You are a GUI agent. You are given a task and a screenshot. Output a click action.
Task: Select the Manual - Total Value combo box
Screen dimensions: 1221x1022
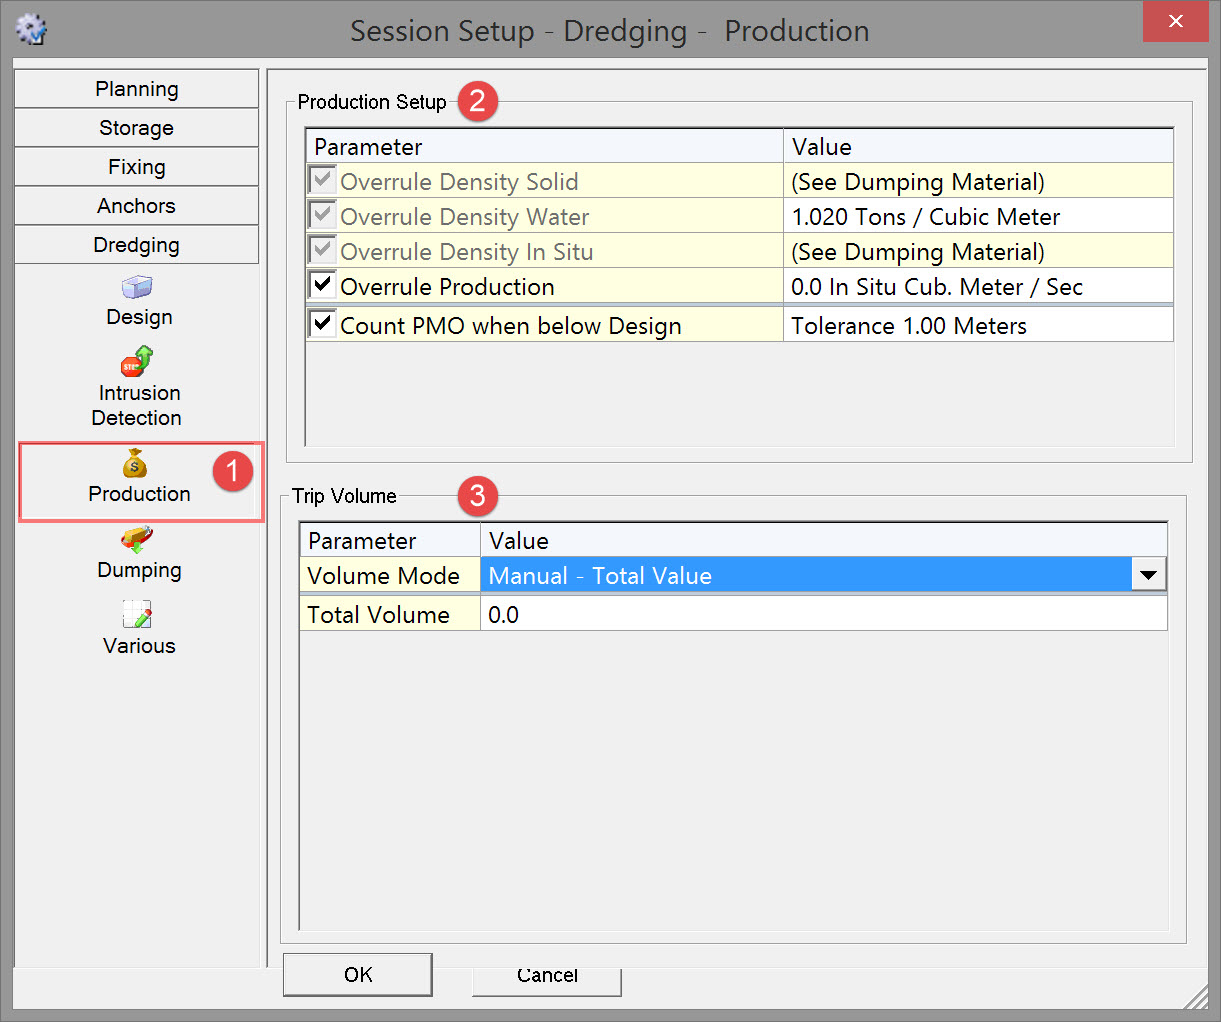[805, 576]
